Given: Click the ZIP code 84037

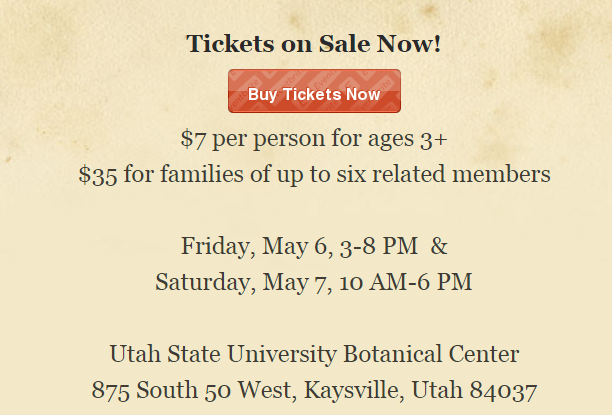Looking at the screenshot, I should tap(506, 390).
